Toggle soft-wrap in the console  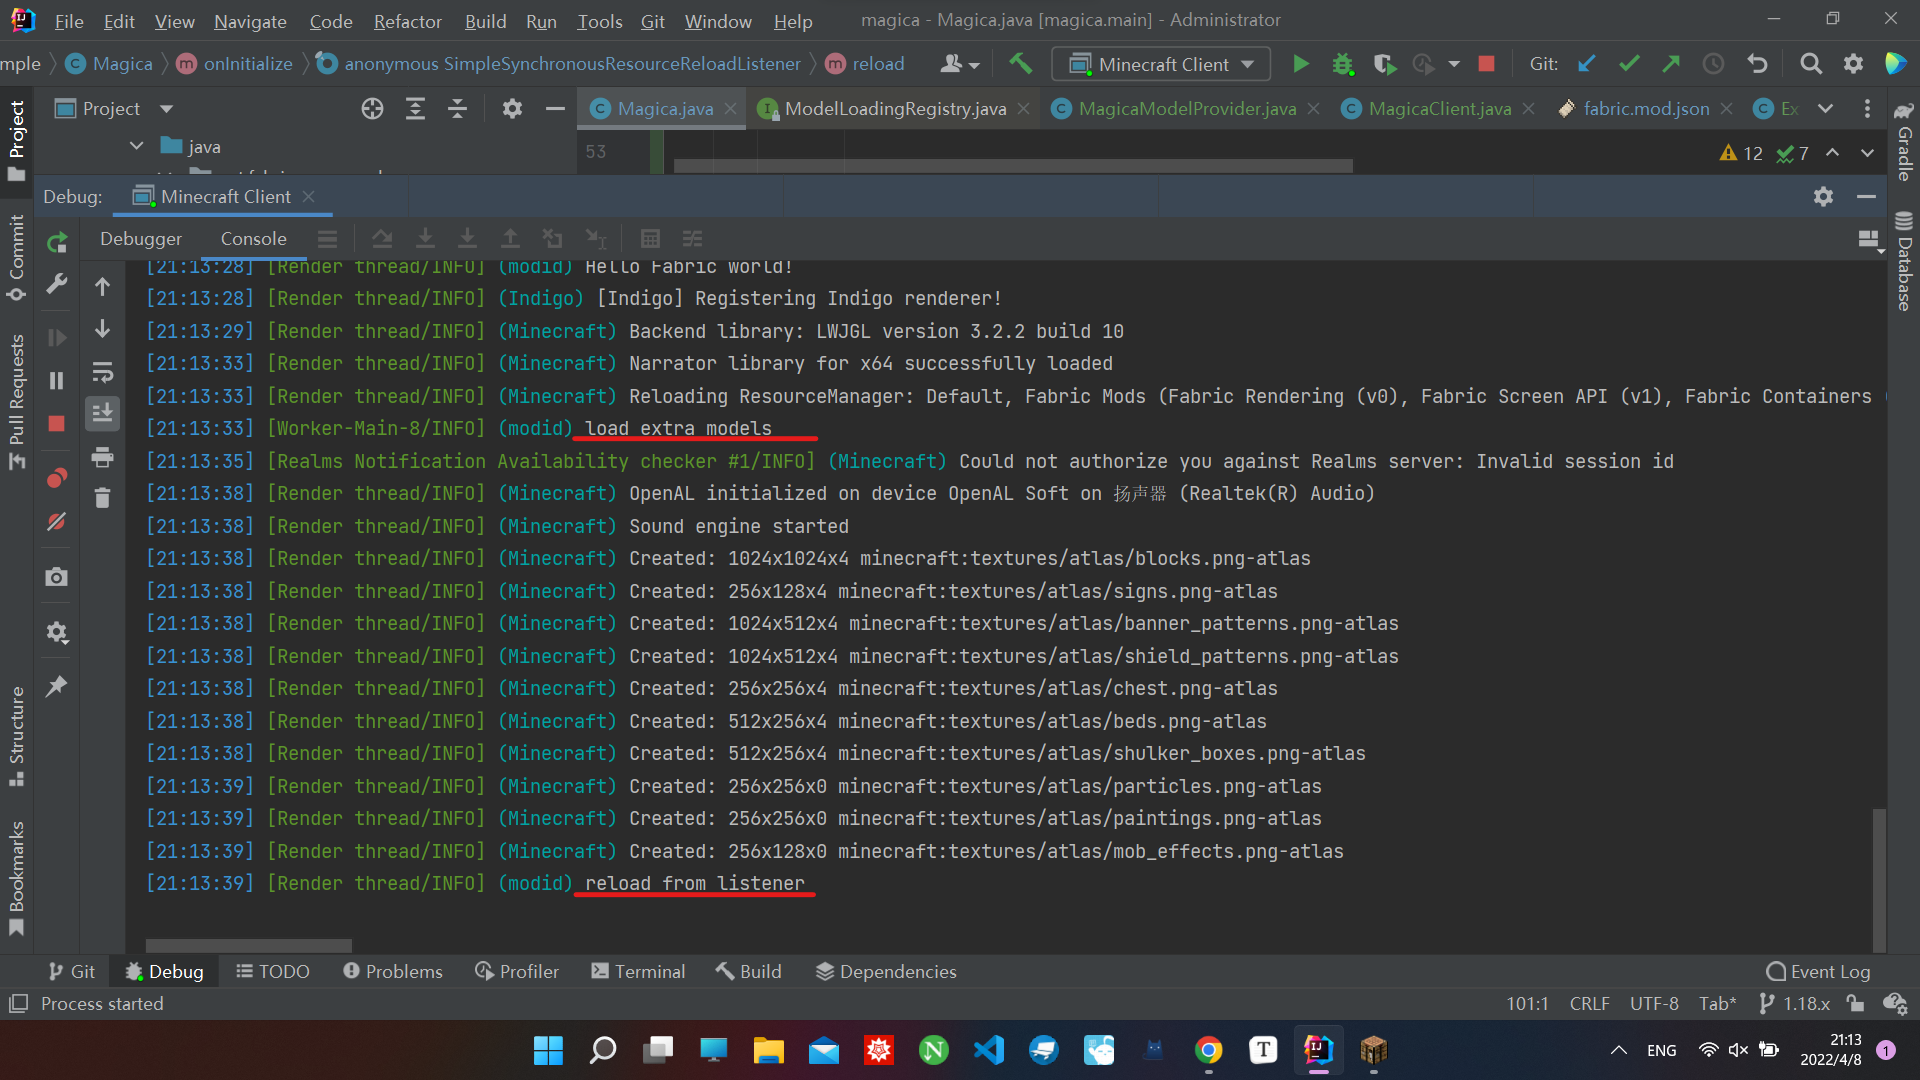point(103,374)
